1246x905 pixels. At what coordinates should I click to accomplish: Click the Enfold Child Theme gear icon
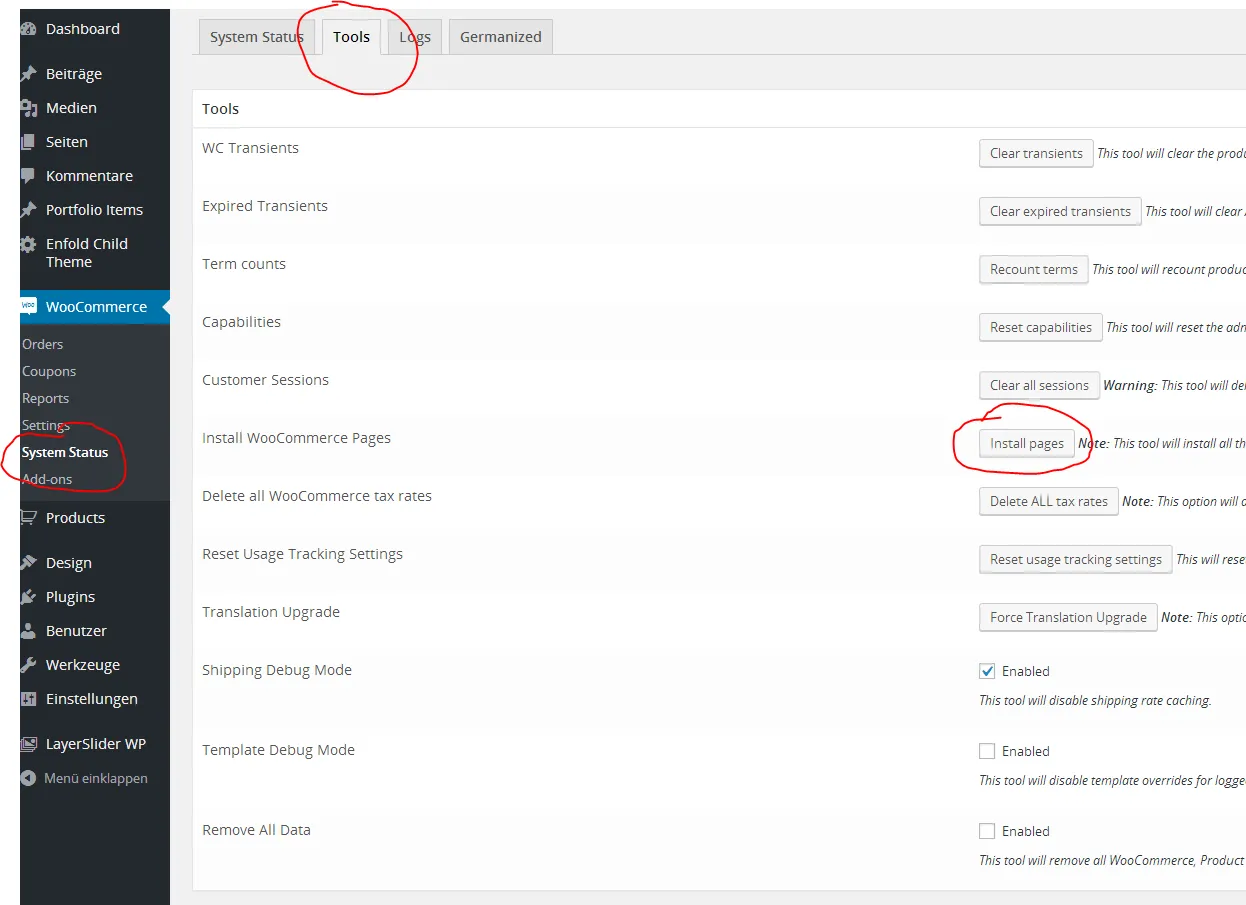coord(29,244)
